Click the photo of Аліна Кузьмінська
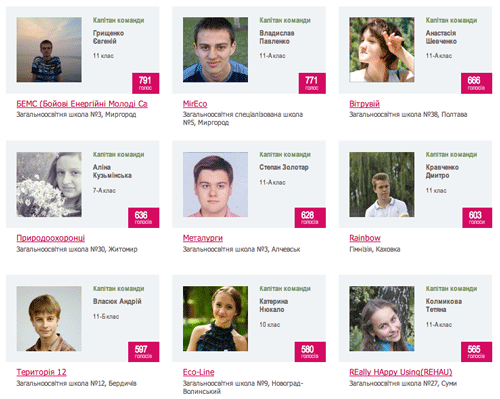This screenshot has height=399, width=500. (x=49, y=184)
